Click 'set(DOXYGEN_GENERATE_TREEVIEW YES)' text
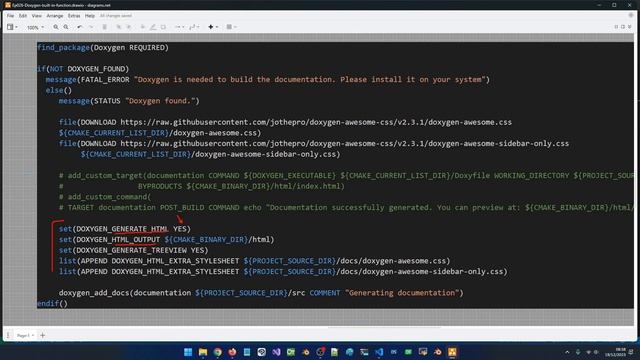This screenshot has height=360, width=640. tap(133, 250)
